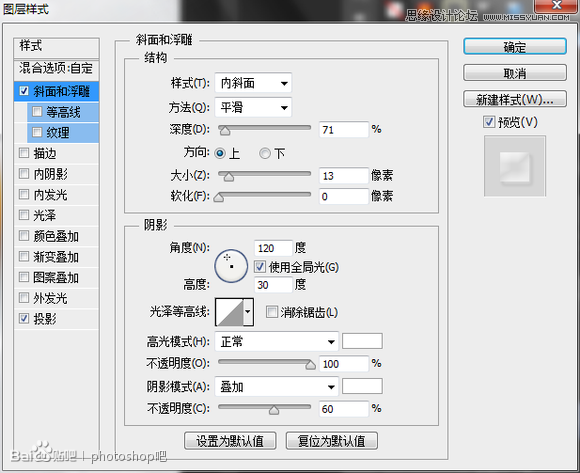Click the 深度(D) slider handle
Image resolution: width=580 pixels, height=473 pixels.
point(225,131)
